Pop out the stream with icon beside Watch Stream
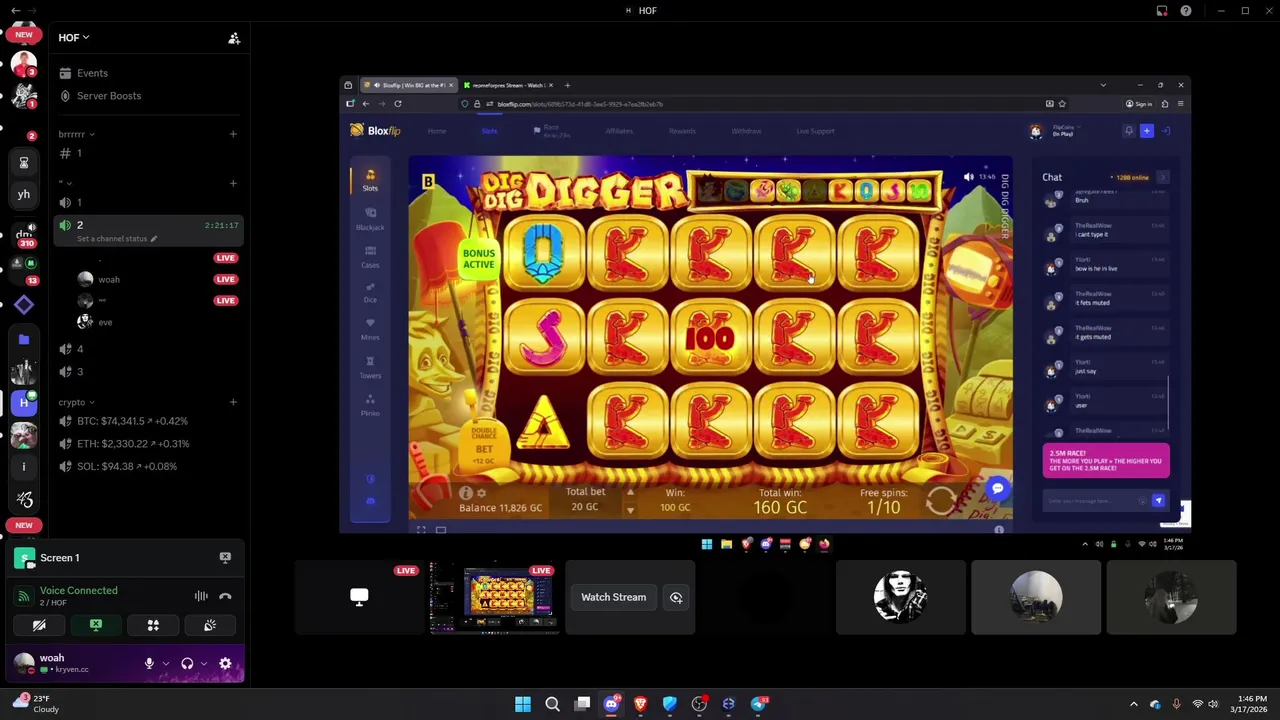Image resolution: width=1280 pixels, height=720 pixels. [x=676, y=597]
